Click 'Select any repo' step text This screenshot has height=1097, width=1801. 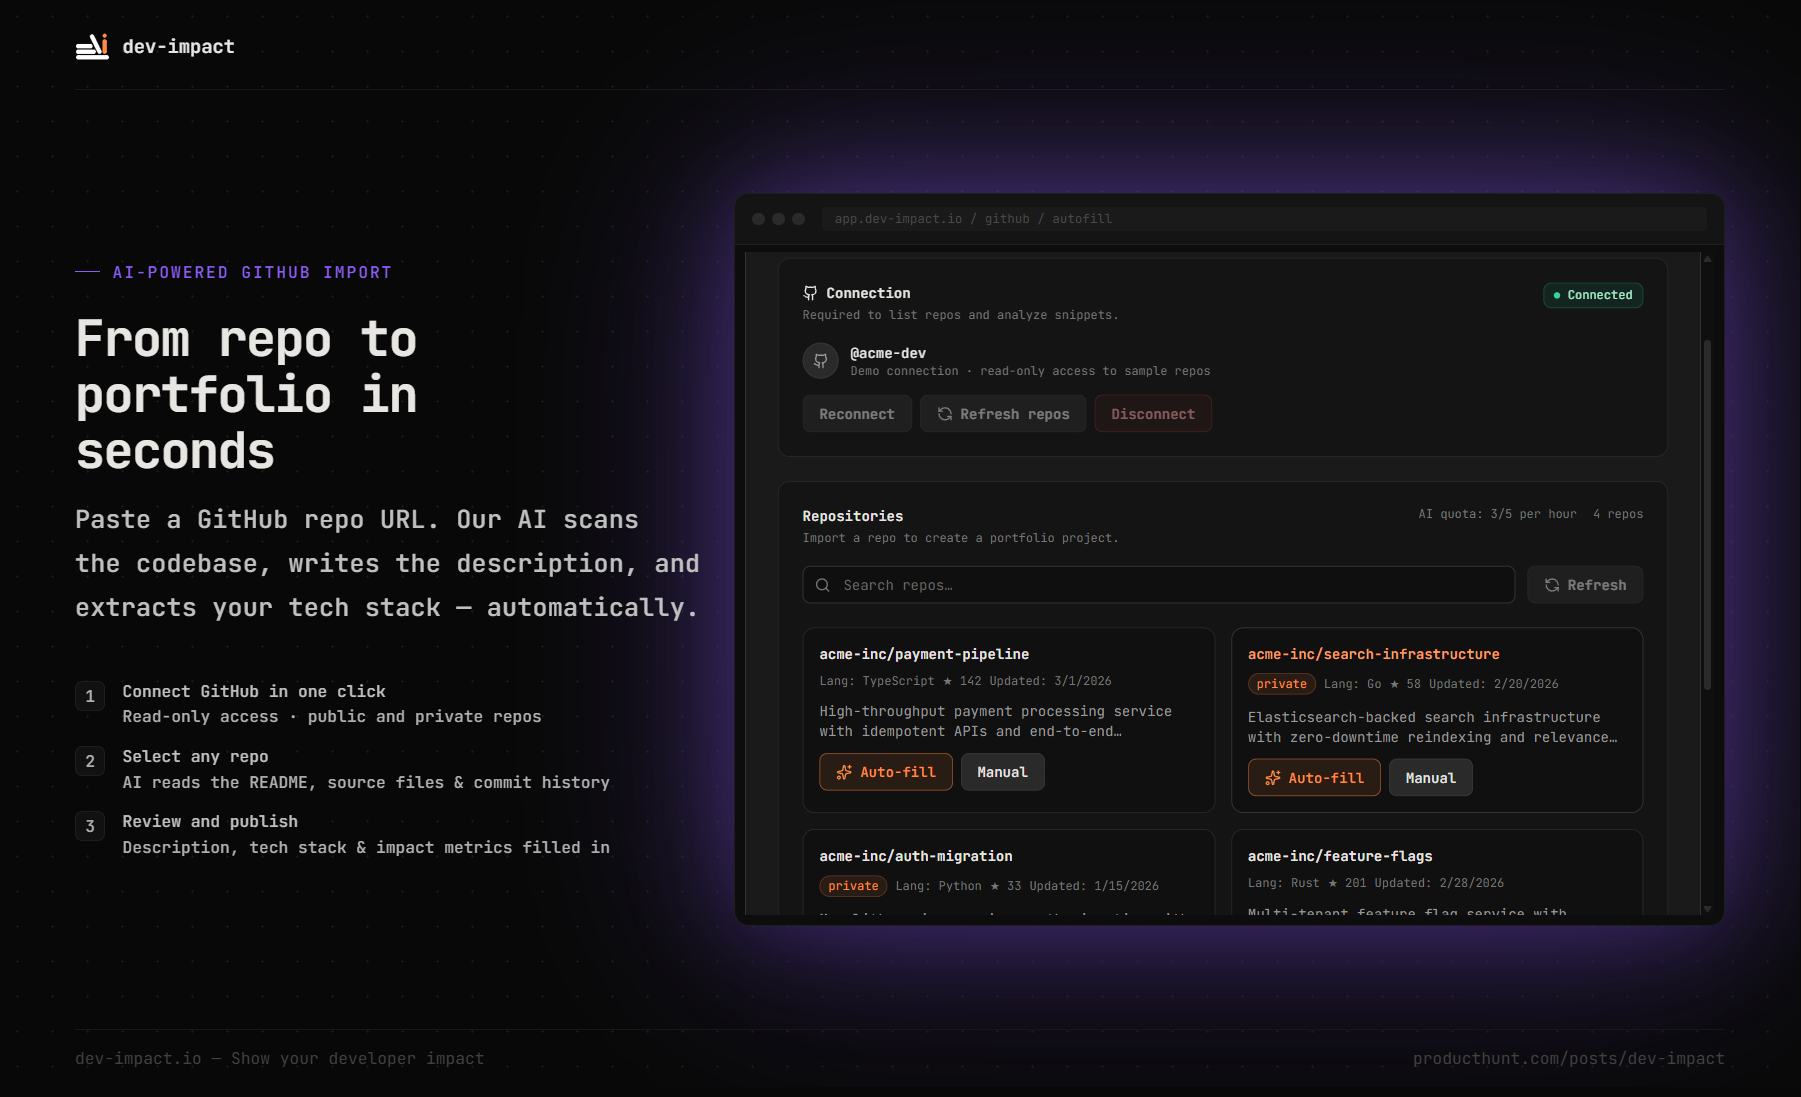[195, 756]
